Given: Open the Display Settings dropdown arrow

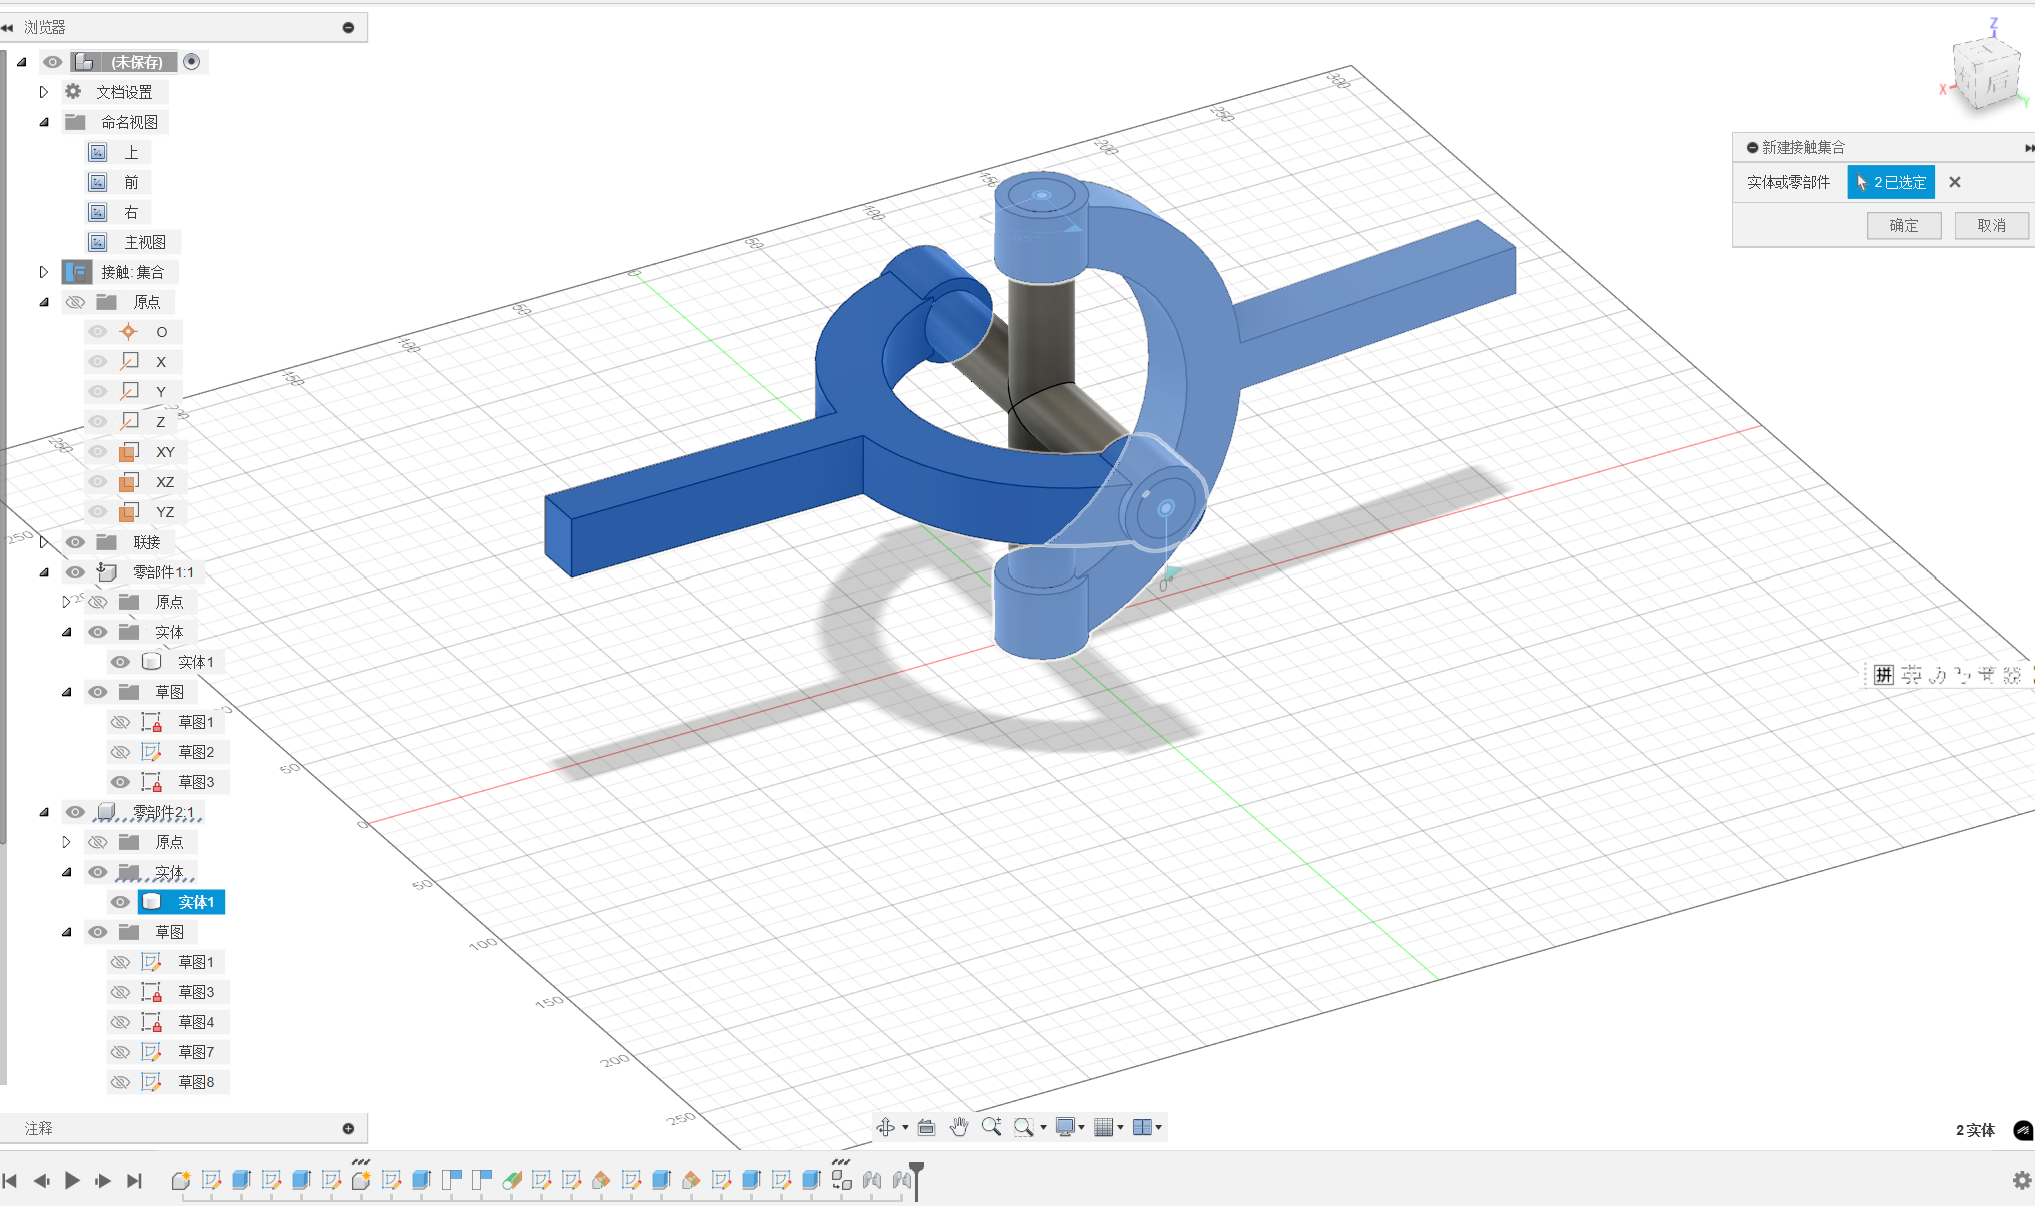Looking at the screenshot, I should [1082, 1128].
